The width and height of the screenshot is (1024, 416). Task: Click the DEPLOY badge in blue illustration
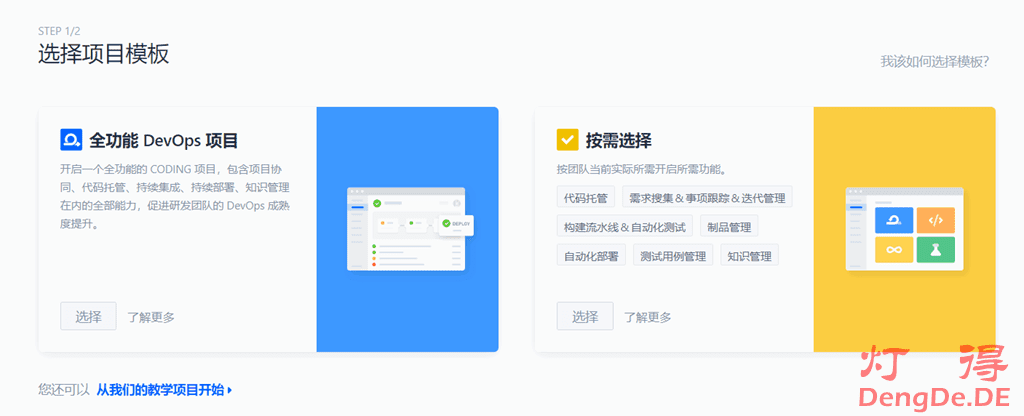pos(455,224)
